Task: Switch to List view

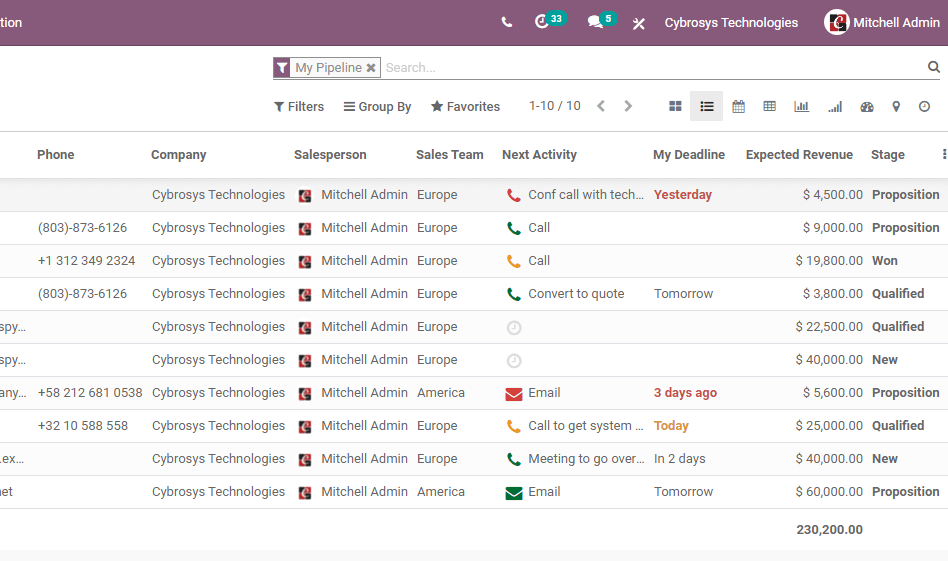Action: coord(707,106)
